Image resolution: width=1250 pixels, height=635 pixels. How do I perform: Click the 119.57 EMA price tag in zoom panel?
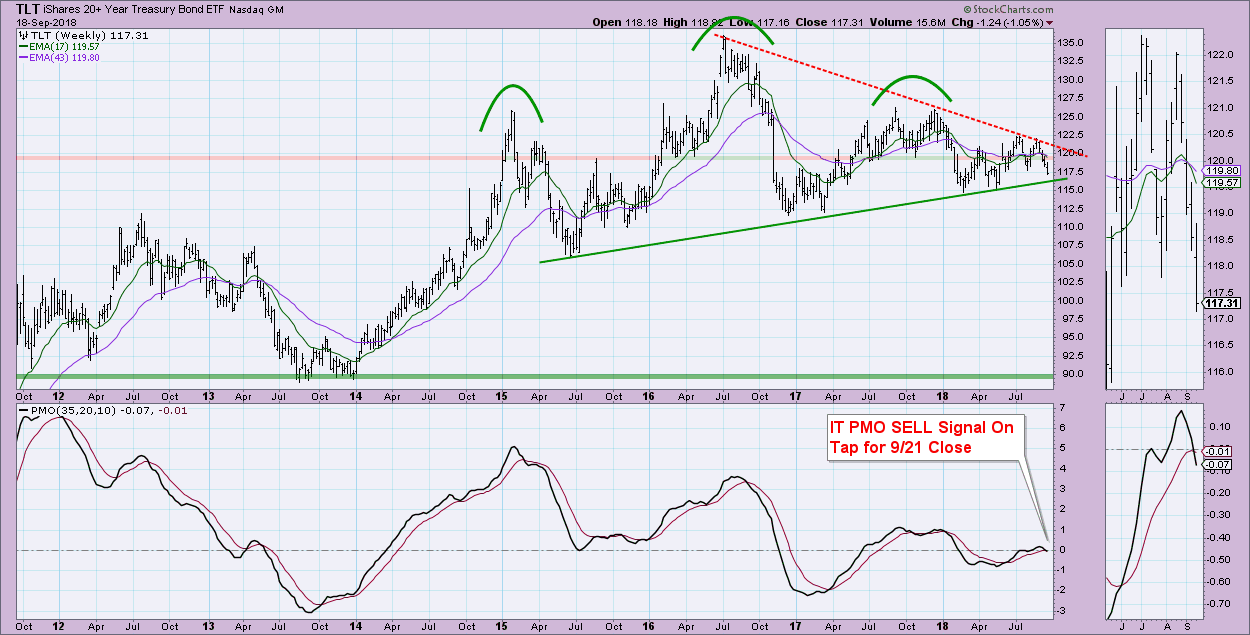(x=1220, y=184)
